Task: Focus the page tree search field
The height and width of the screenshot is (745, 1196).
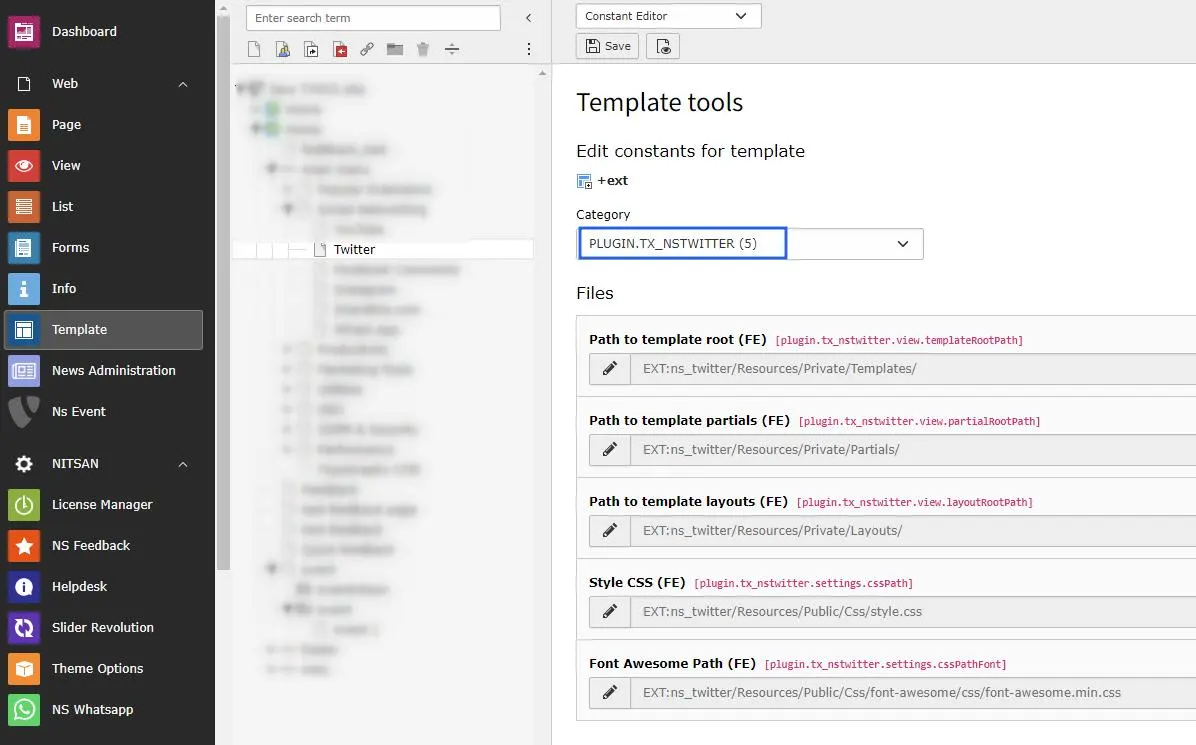Action: (x=373, y=18)
